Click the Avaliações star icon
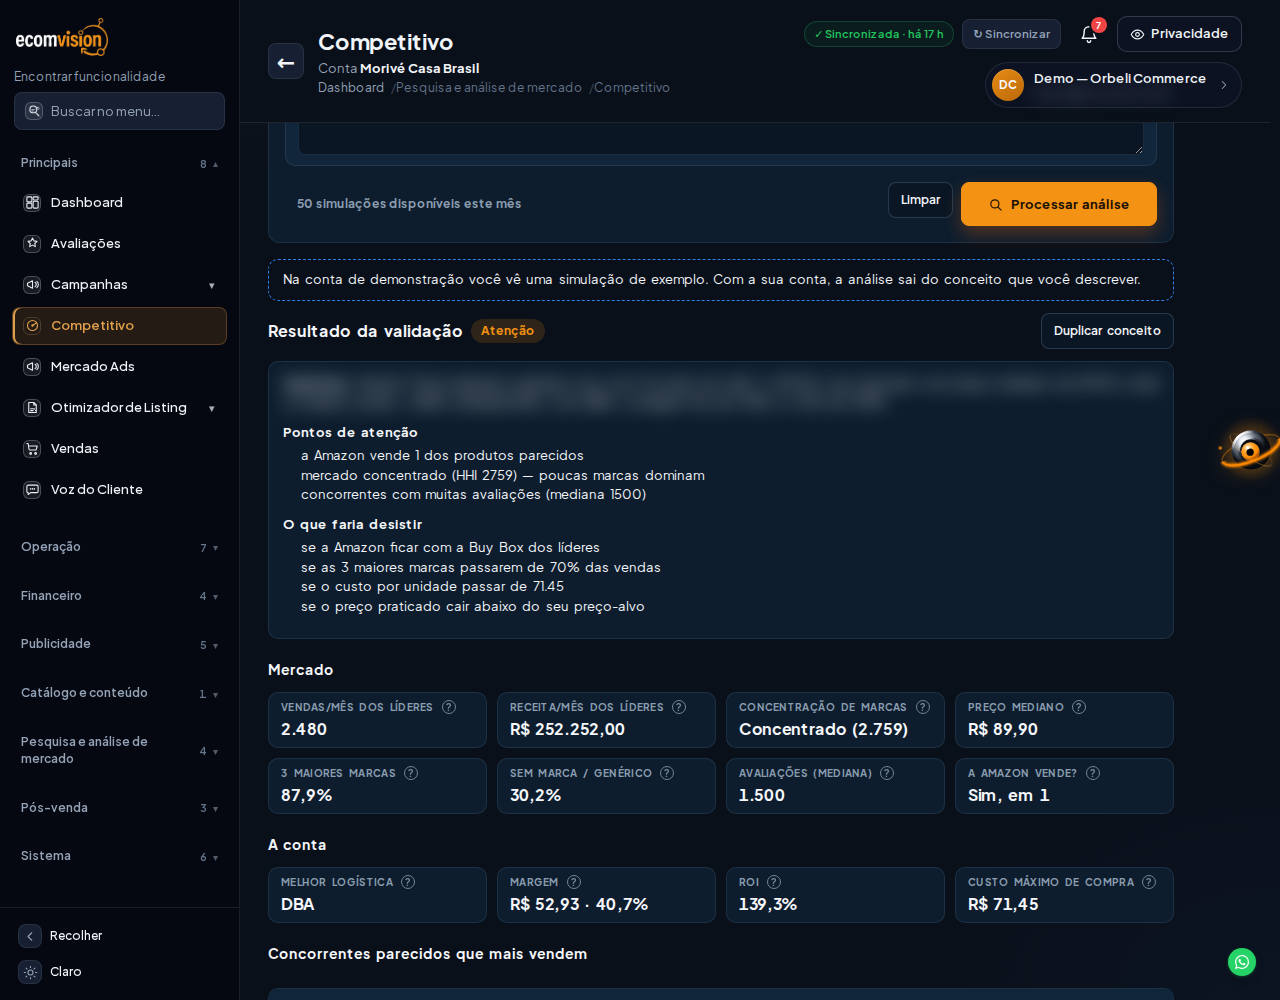Screen dimensions: 1280x1000 point(32,244)
